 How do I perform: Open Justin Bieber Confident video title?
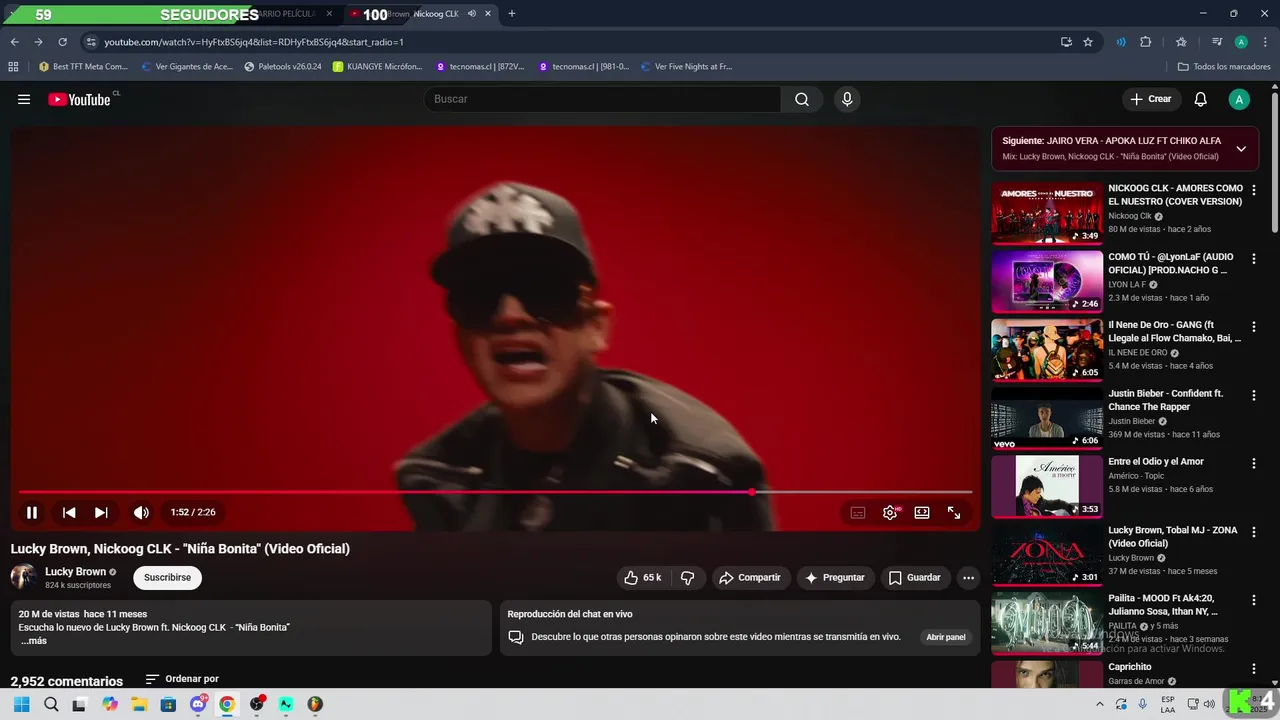pyautogui.click(x=1166, y=400)
